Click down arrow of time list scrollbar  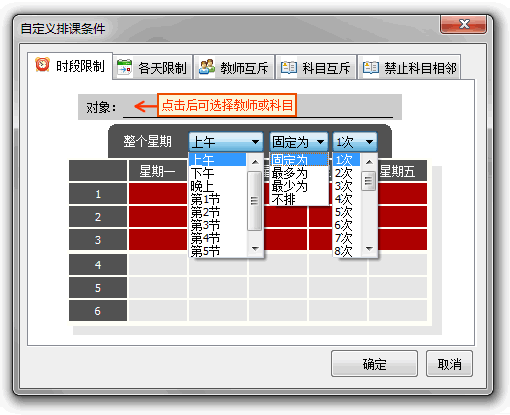(255, 249)
